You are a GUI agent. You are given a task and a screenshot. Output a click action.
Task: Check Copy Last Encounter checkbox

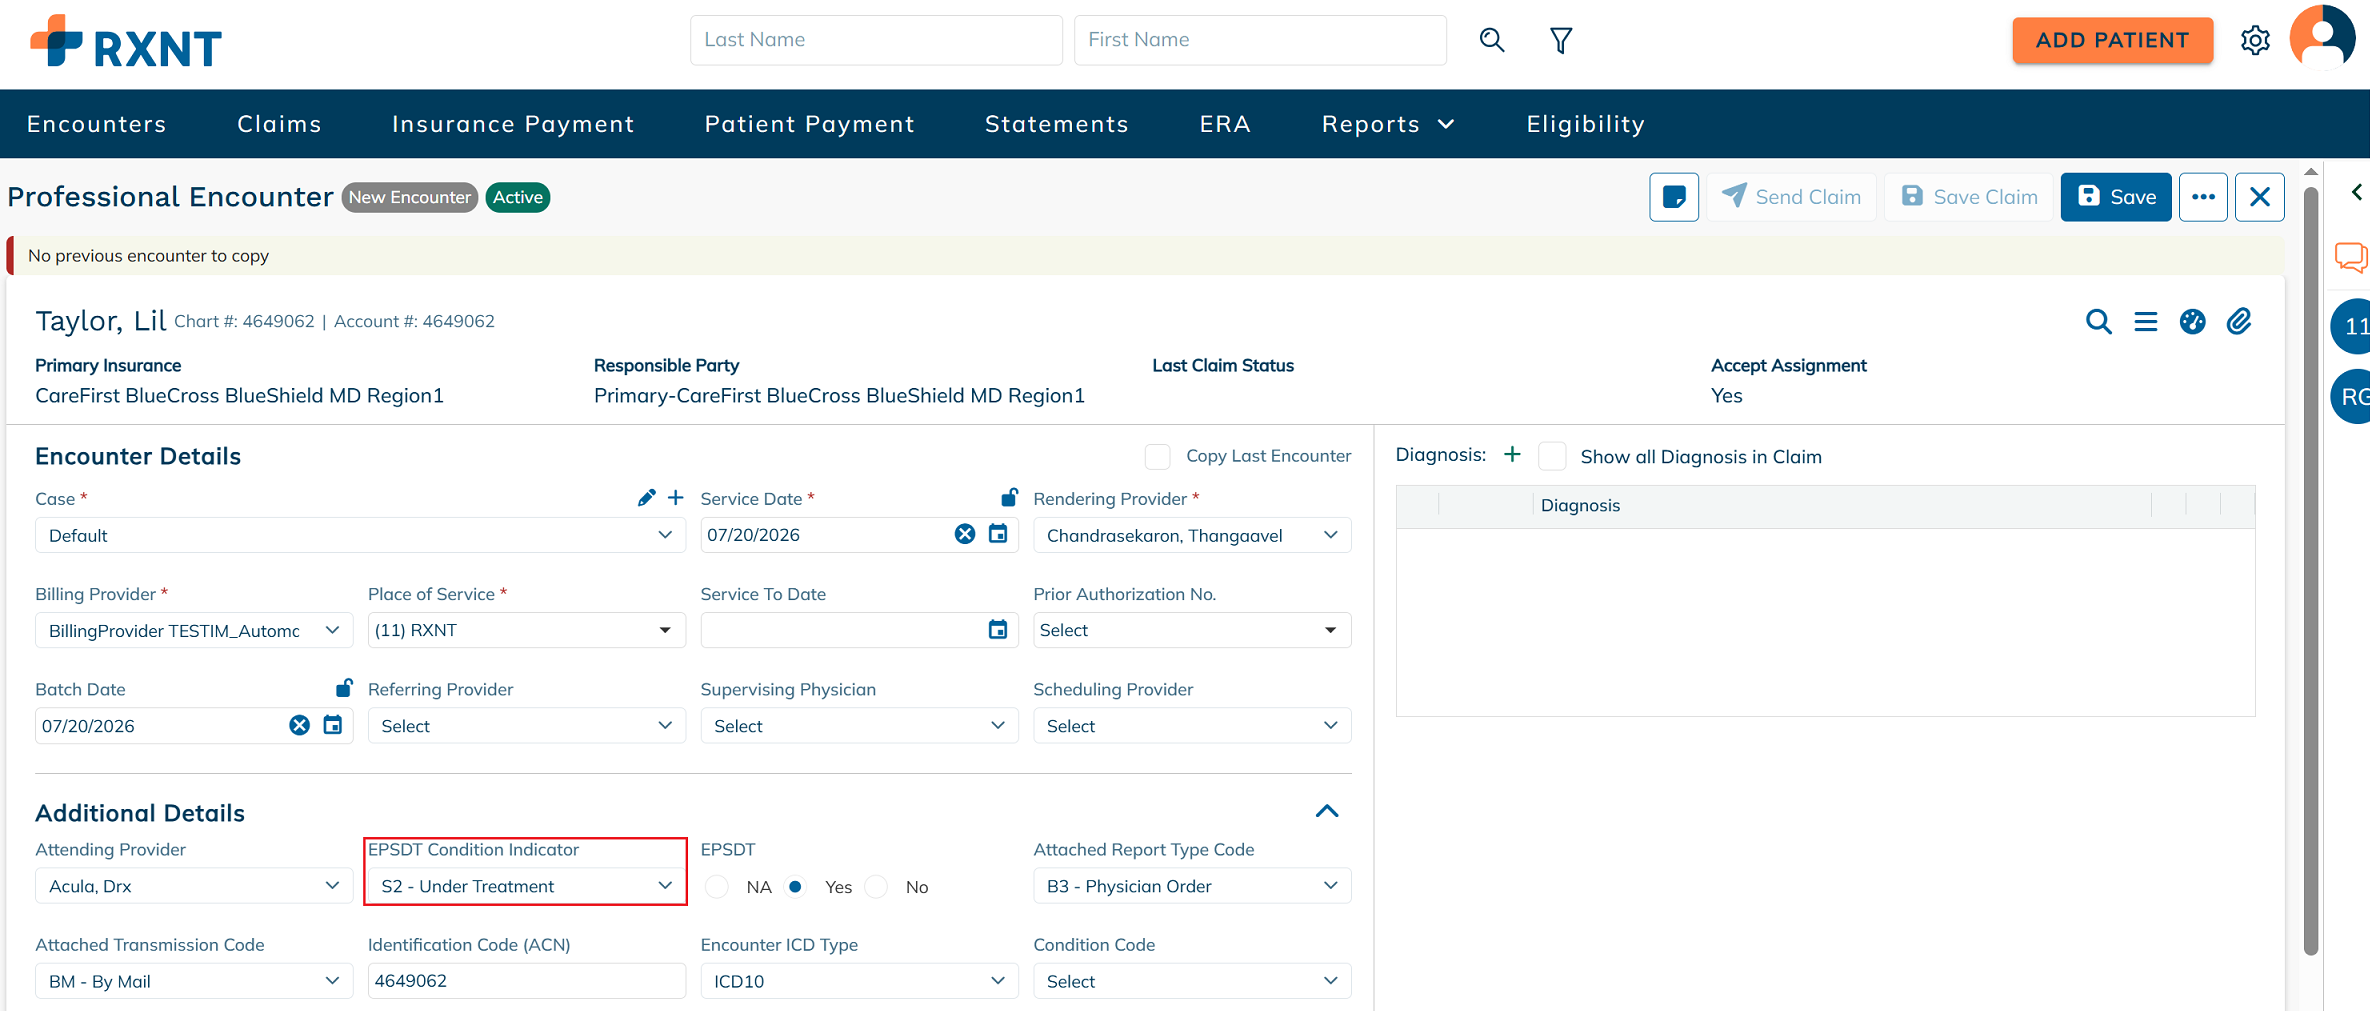[1157, 457]
